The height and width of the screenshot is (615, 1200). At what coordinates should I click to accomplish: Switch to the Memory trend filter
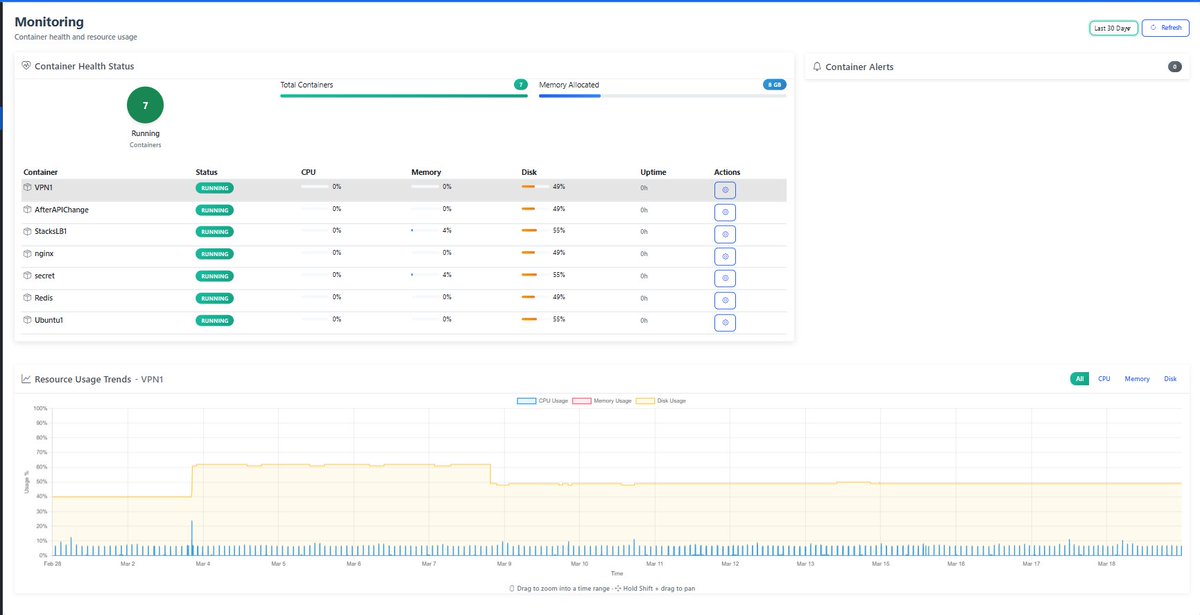[1137, 379]
